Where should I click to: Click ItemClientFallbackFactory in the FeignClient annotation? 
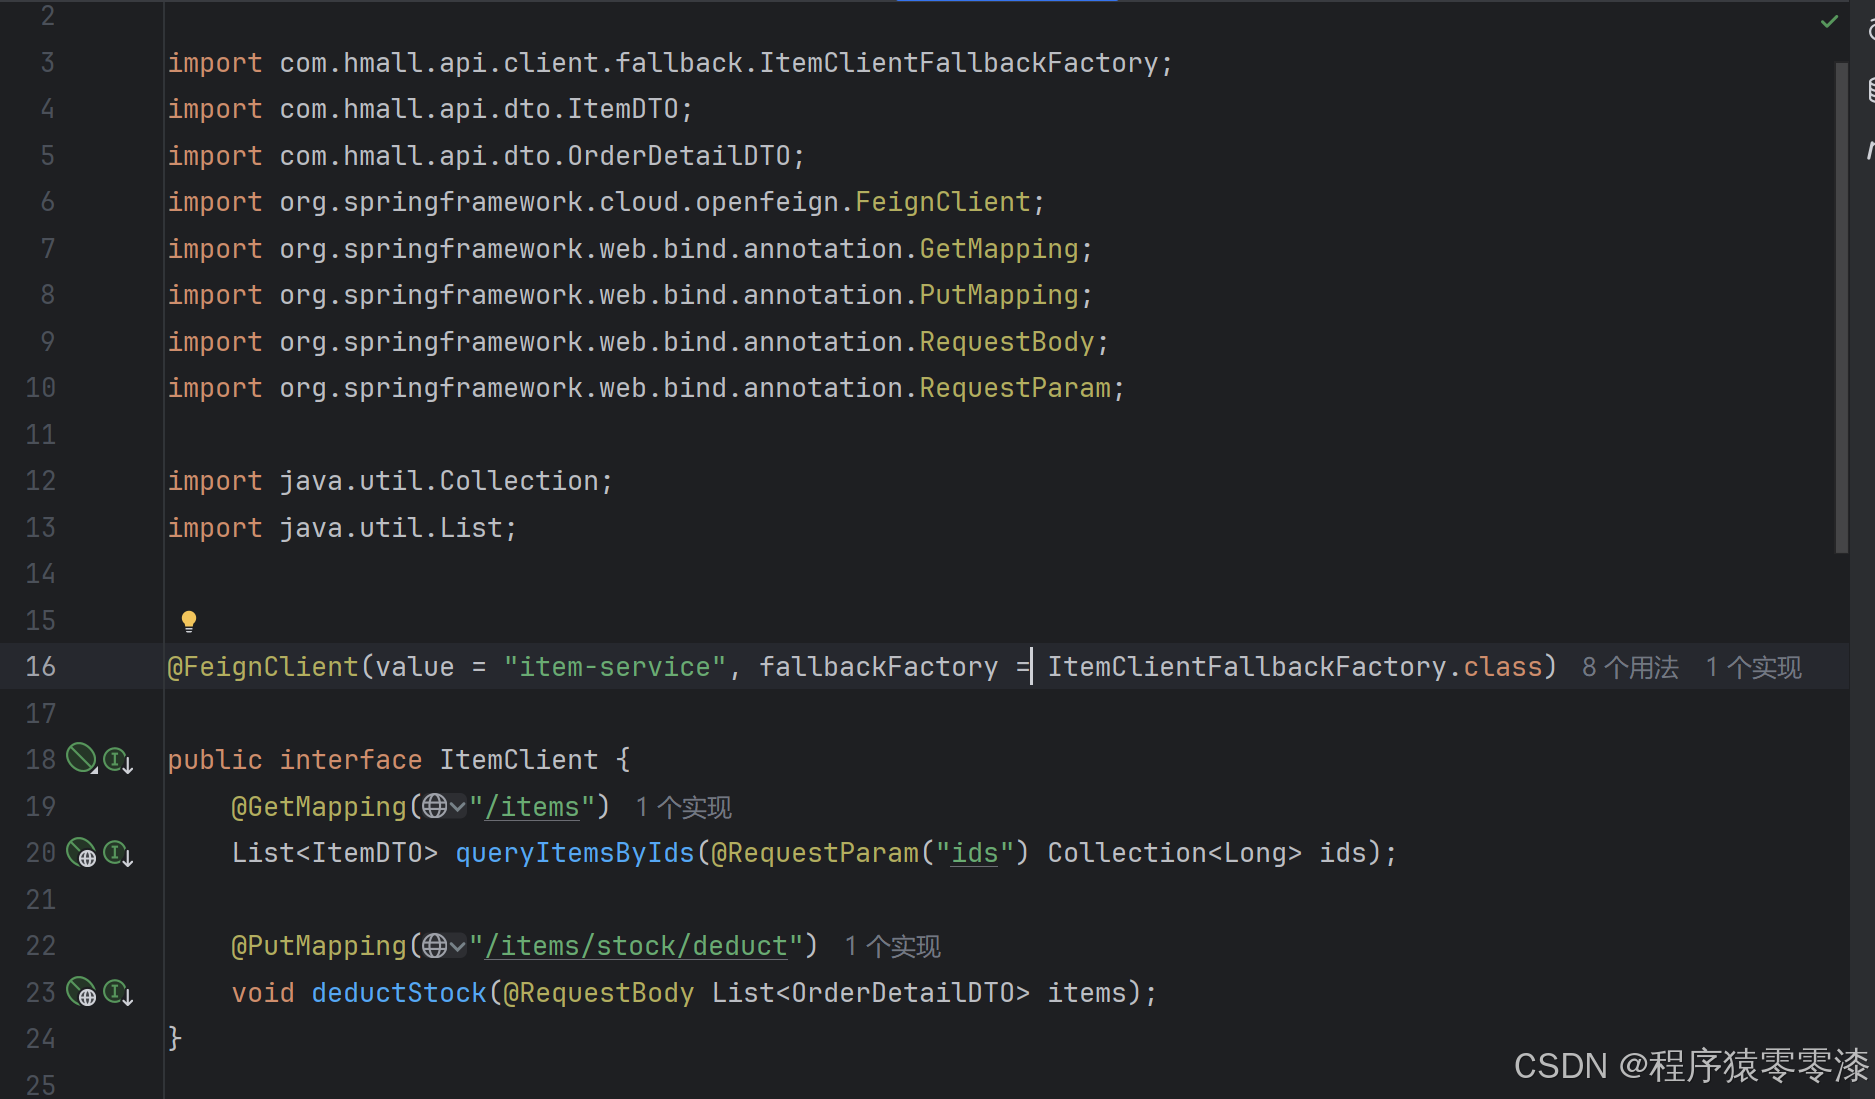pyautogui.click(x=1247, y=667)
